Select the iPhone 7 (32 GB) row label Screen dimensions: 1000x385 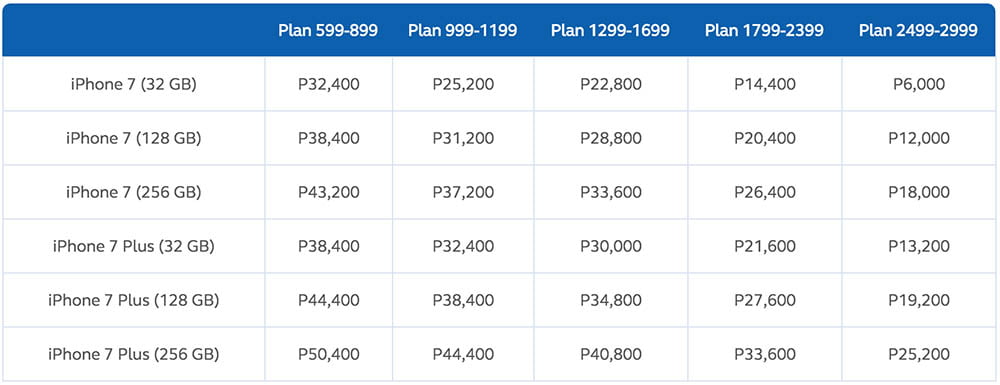[x=133, y=84]
